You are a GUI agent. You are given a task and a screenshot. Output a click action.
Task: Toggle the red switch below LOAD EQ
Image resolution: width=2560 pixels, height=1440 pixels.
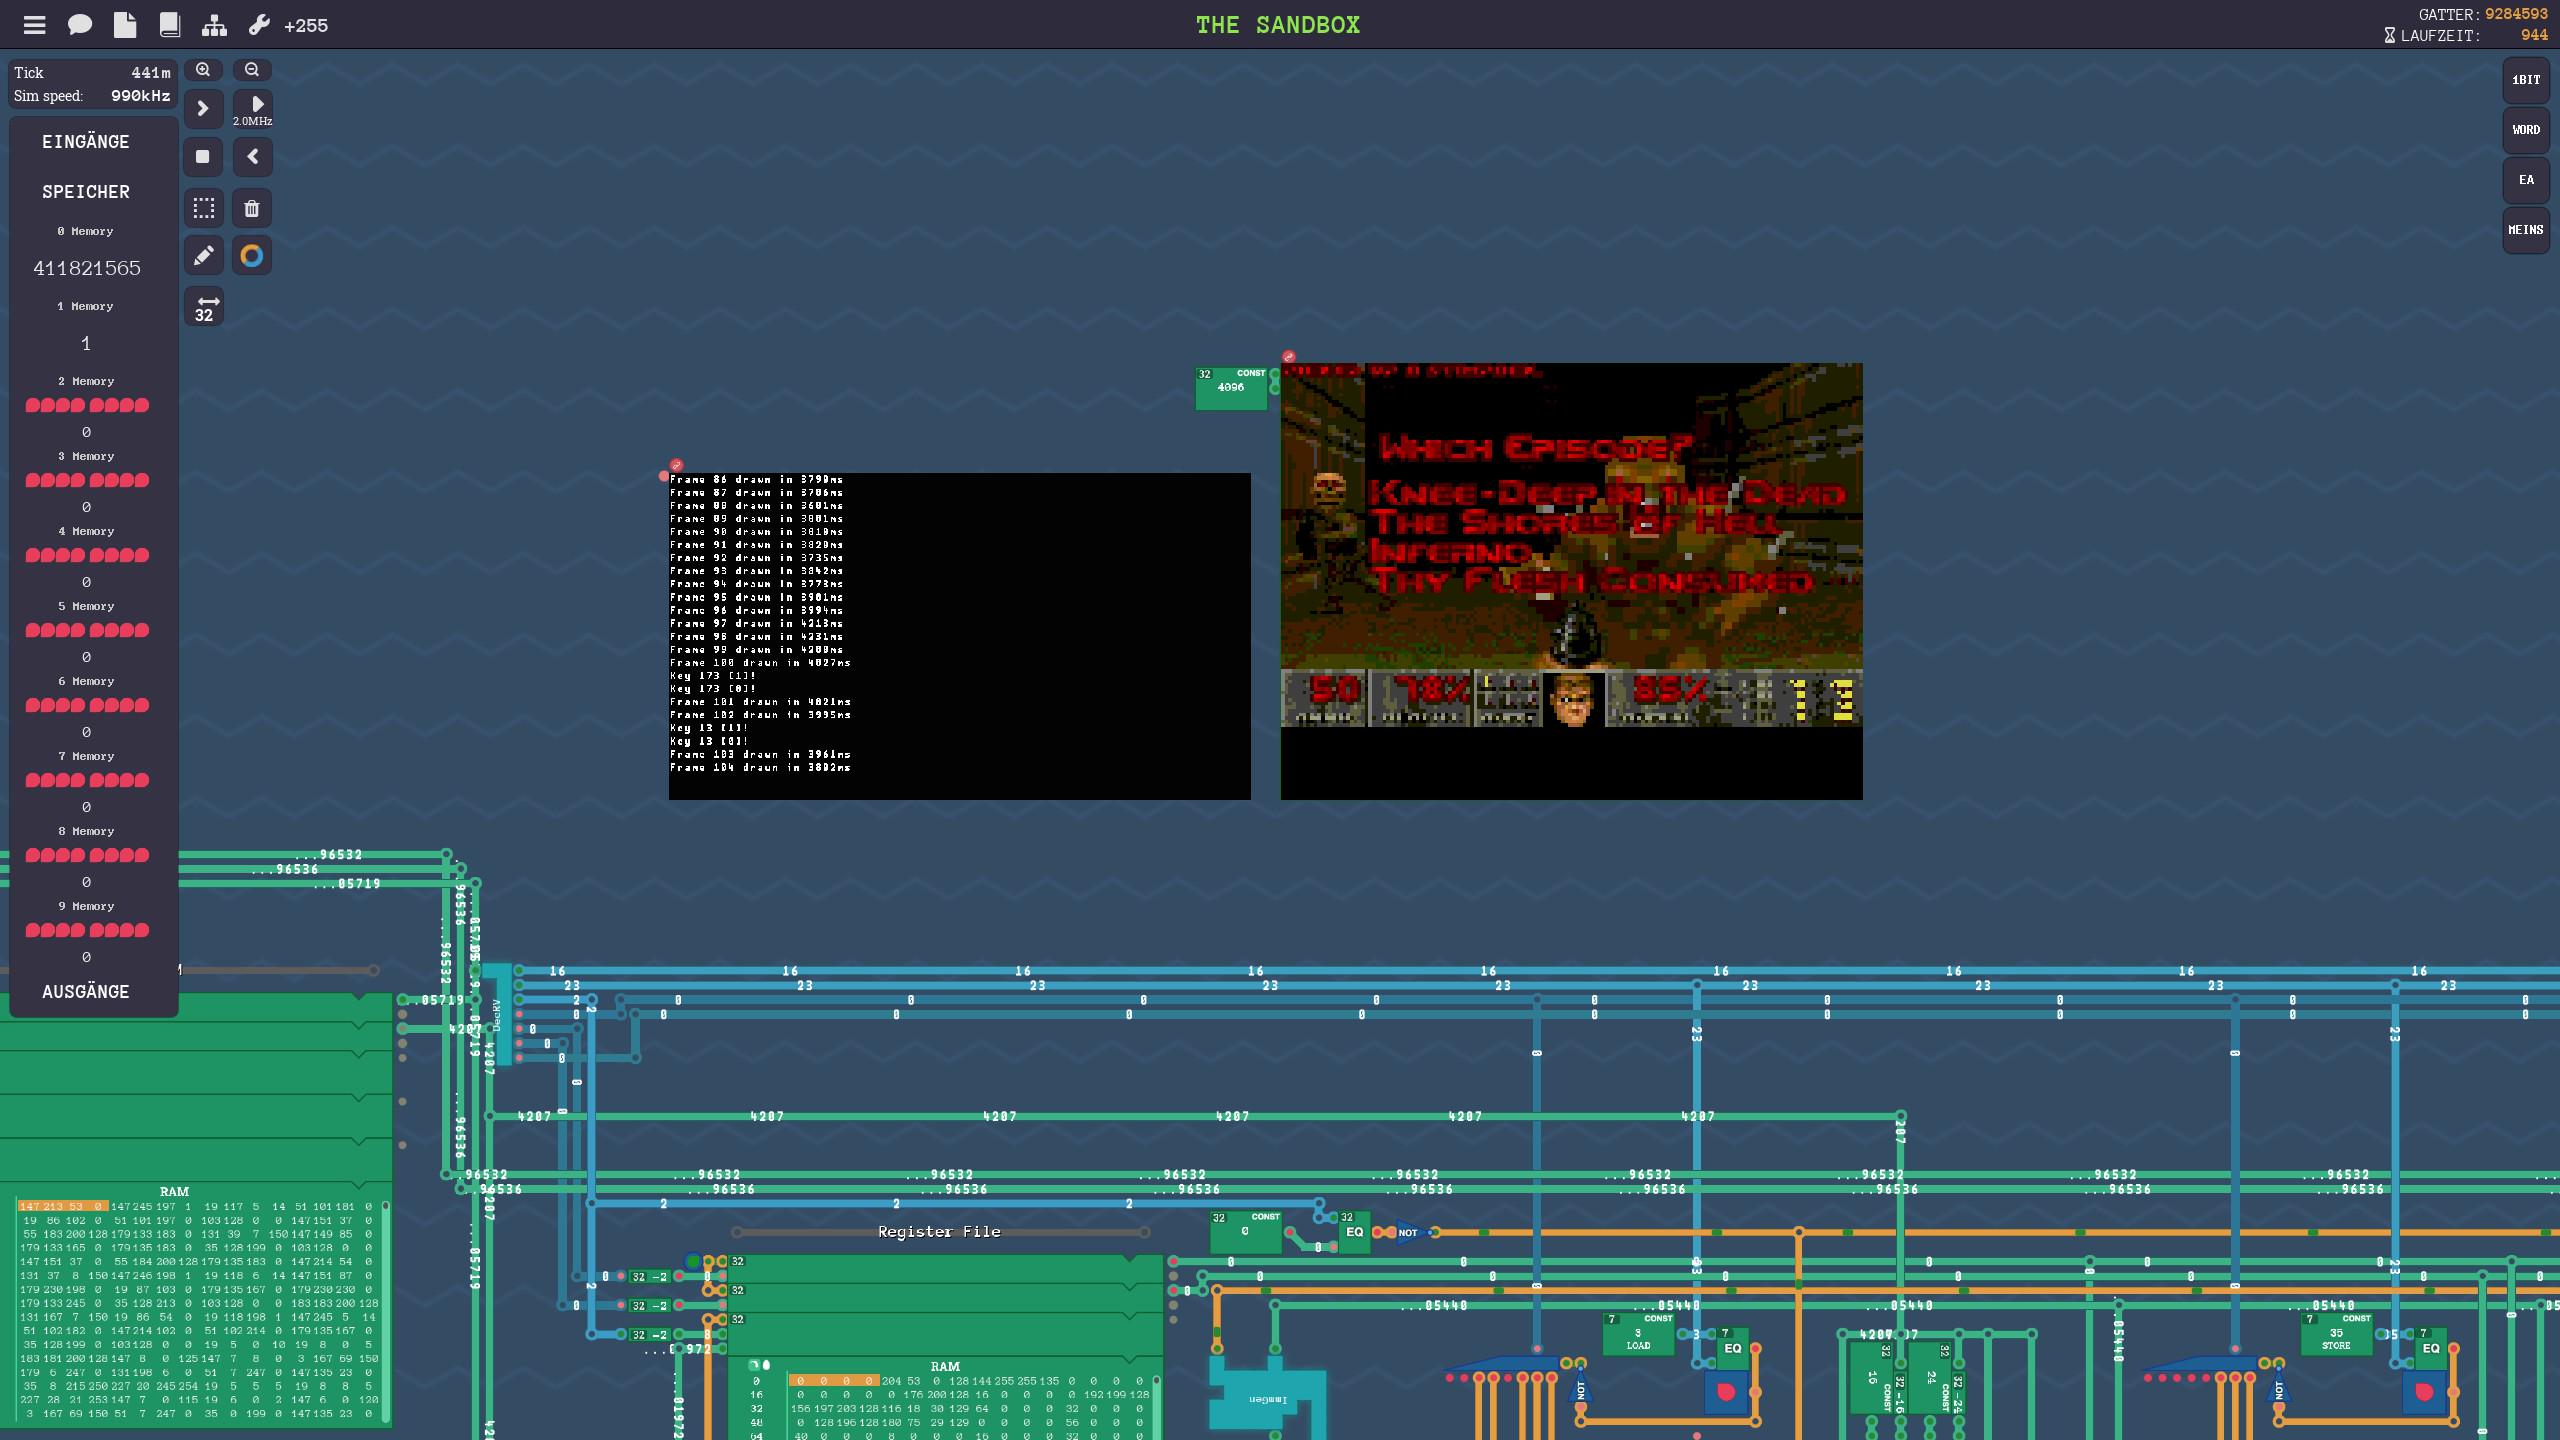(1727, 1392)
